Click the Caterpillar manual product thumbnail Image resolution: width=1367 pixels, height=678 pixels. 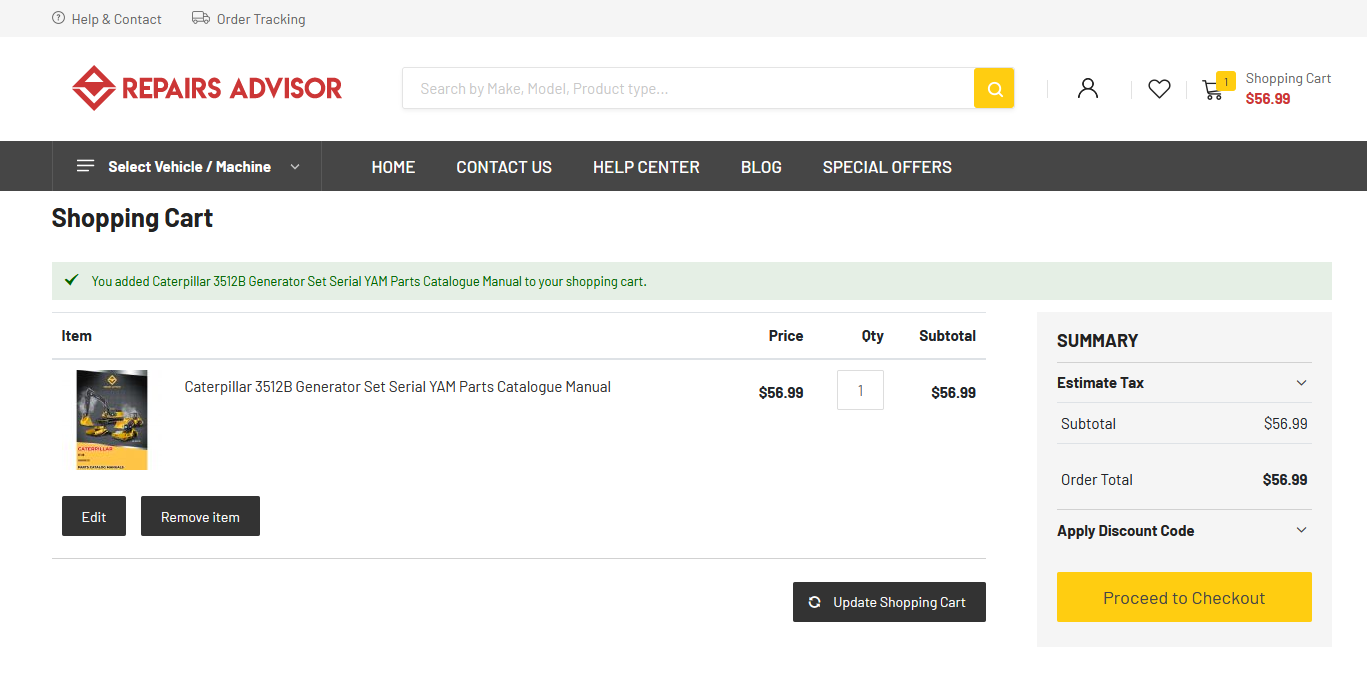(x=112, y=420)
